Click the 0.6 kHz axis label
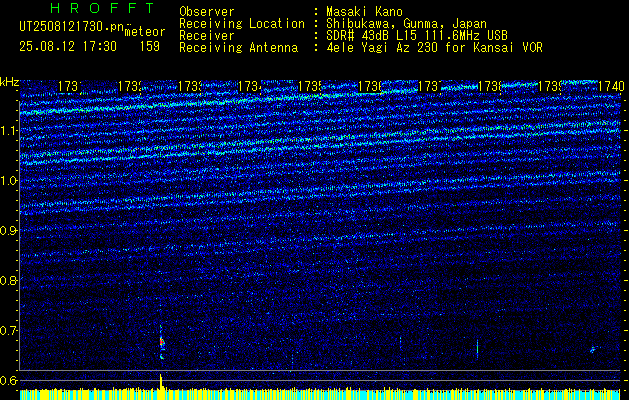The height and width of the screenshot is (400, 629). pos(8,380)
